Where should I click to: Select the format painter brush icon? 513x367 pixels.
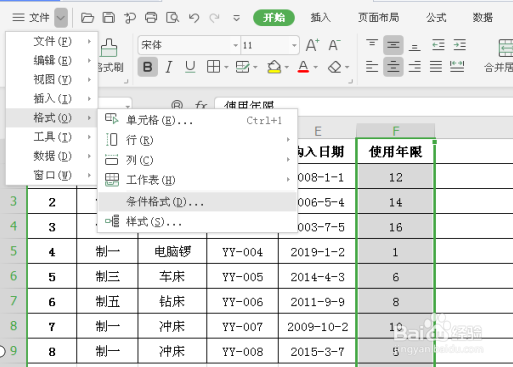(109, 48)
